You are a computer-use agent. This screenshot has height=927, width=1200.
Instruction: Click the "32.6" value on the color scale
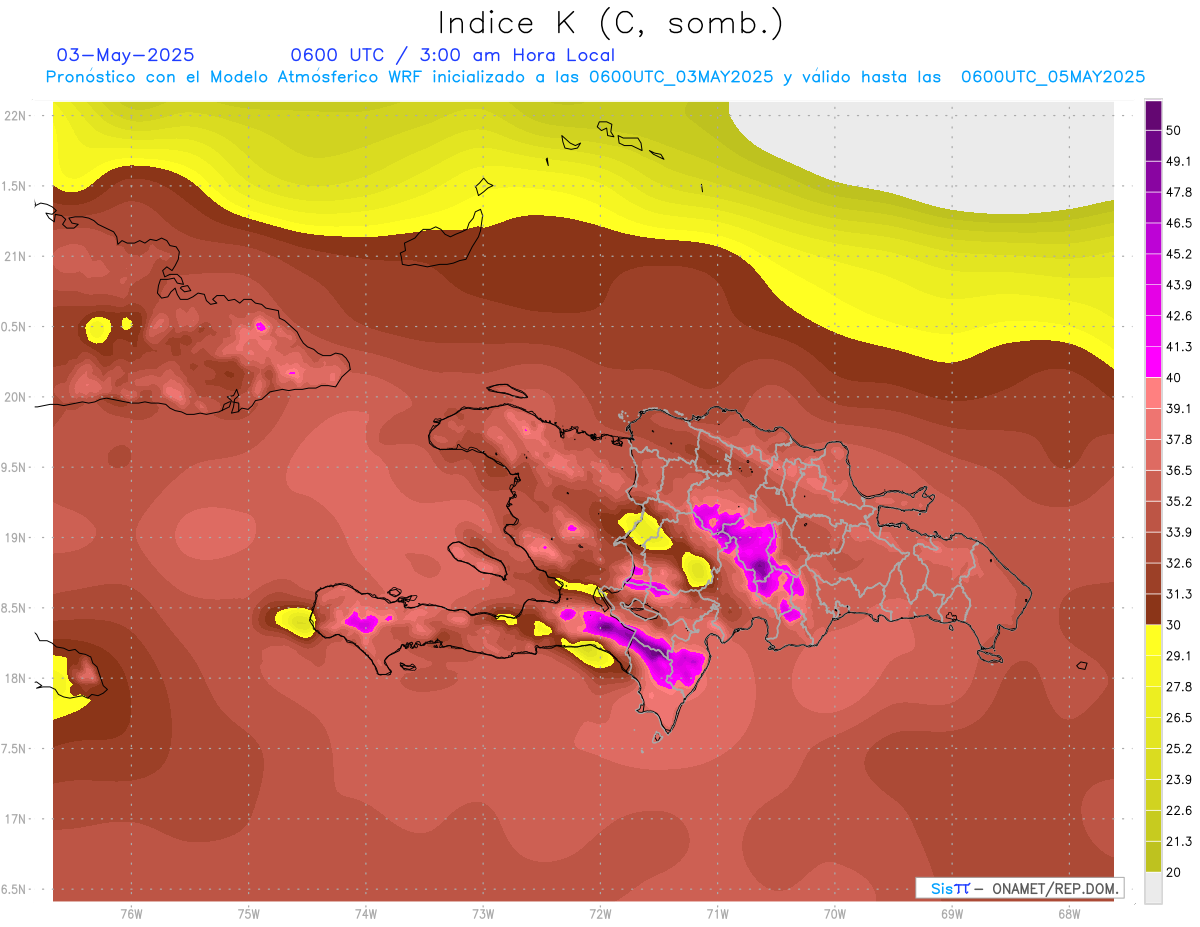[x=1180, y=563]
